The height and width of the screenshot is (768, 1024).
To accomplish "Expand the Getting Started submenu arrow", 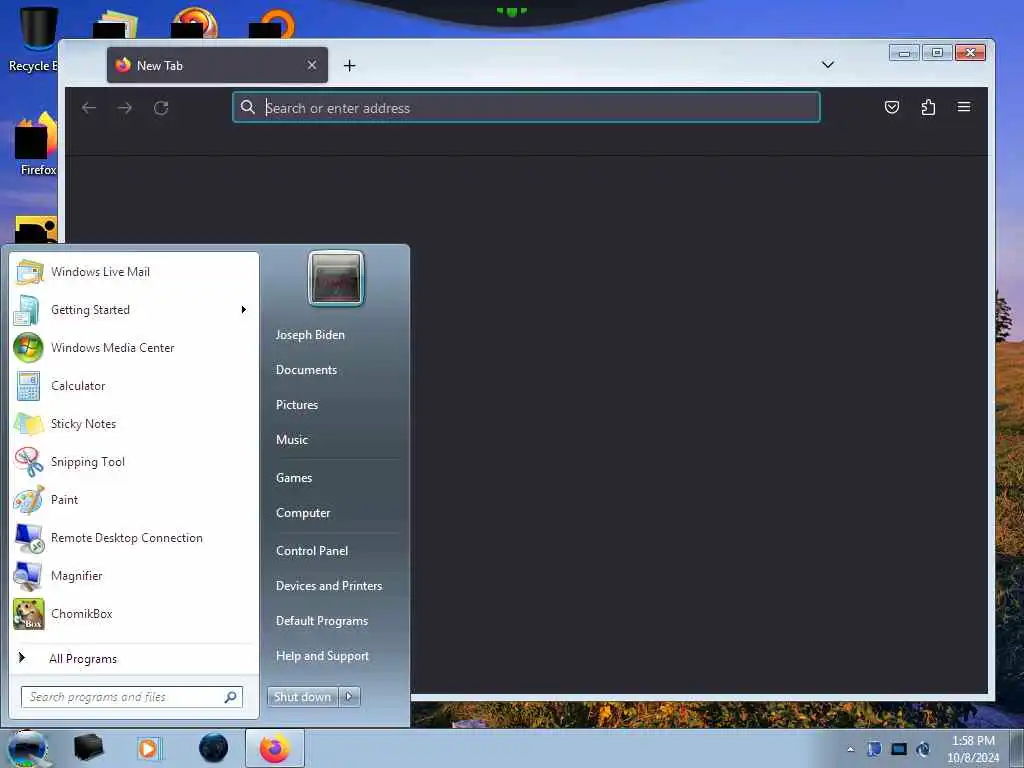I will [244, 310].
